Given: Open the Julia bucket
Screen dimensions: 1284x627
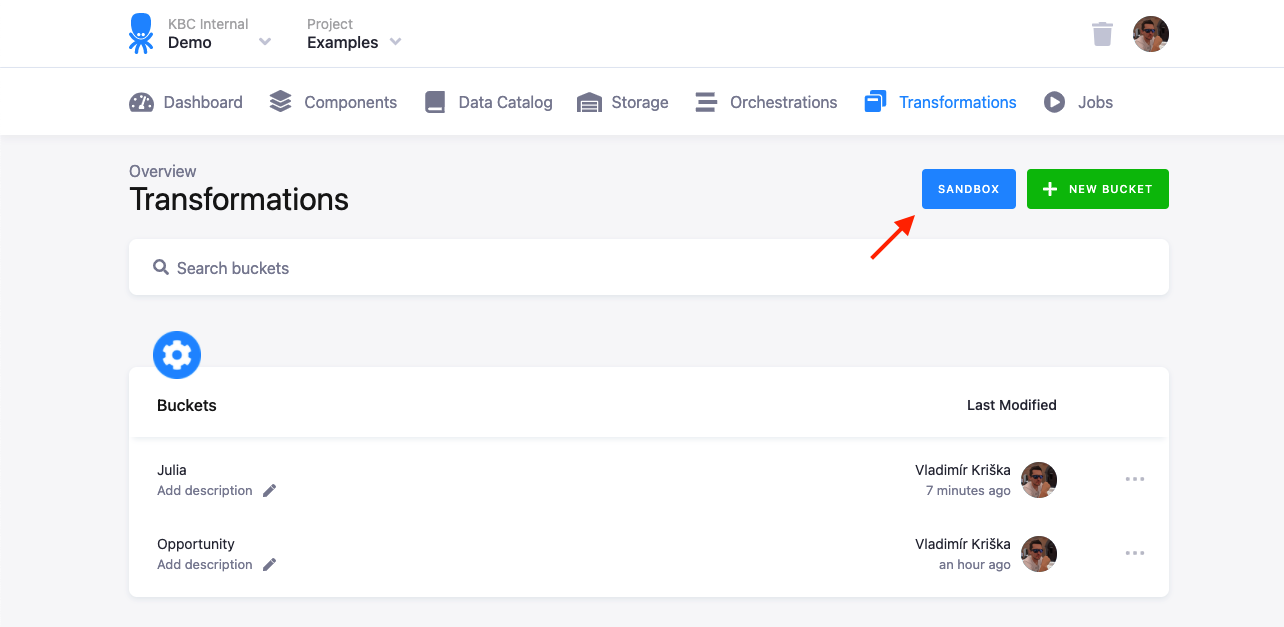Looking at the screenshot, I should click(172, 470).
